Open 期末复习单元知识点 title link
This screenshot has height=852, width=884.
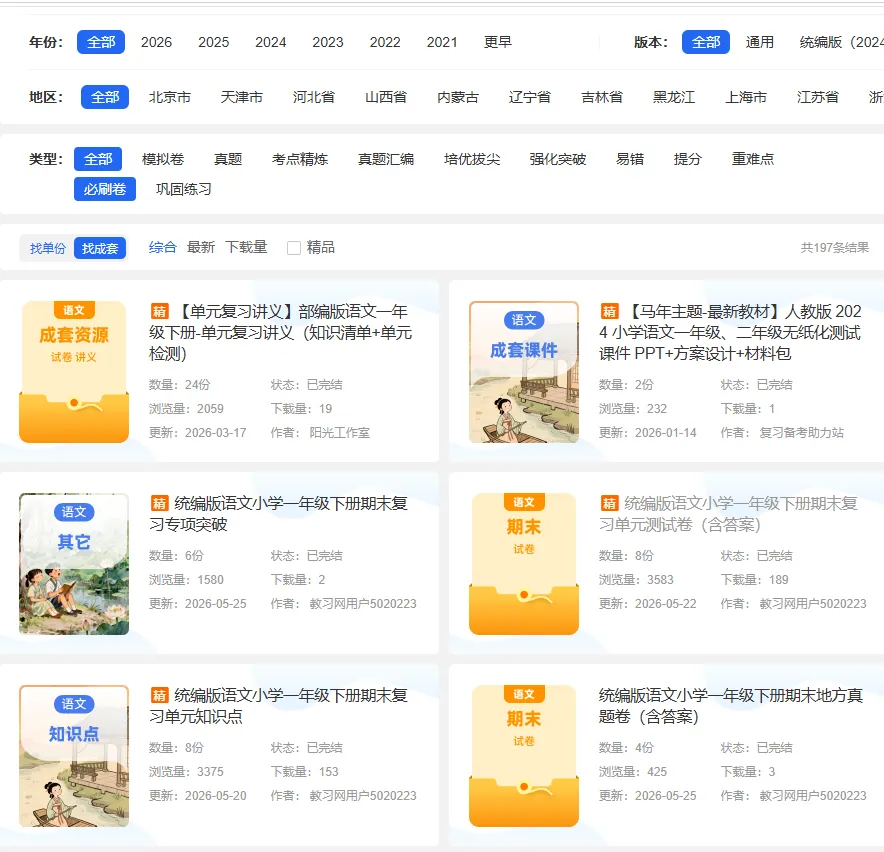click(x=279, y=705)
